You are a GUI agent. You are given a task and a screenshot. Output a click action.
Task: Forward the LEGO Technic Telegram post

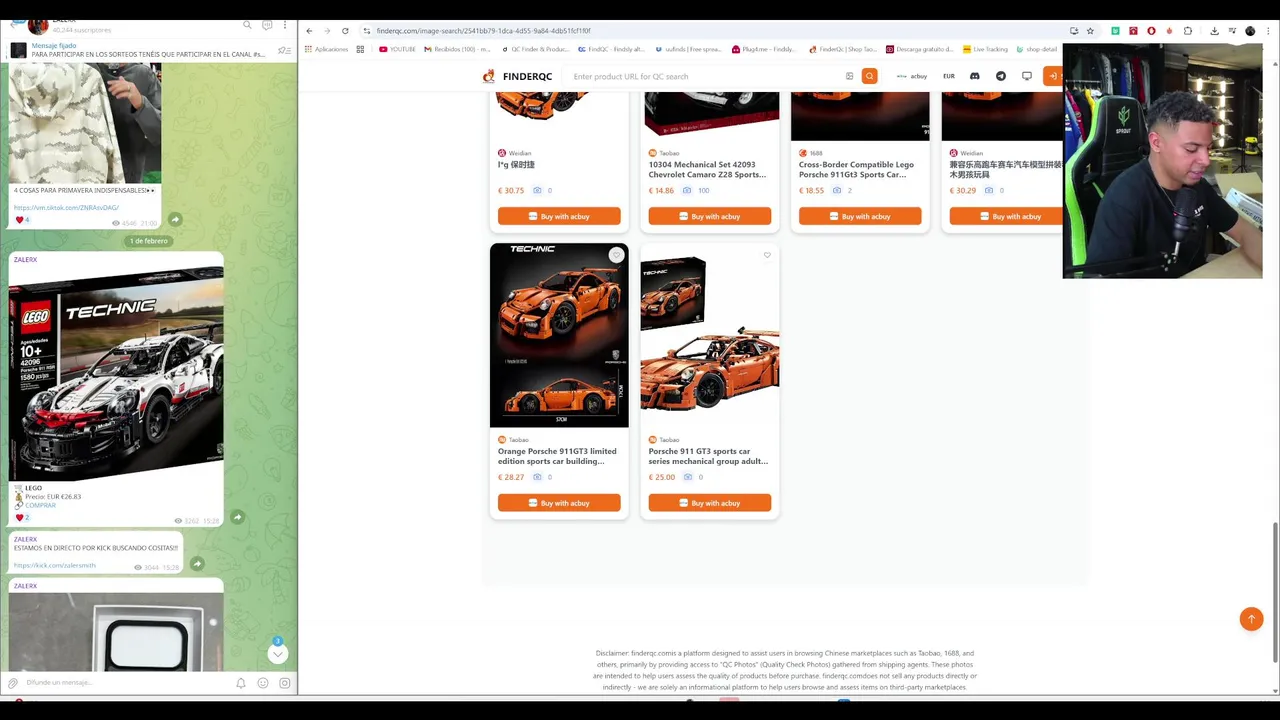pos(237,517)
